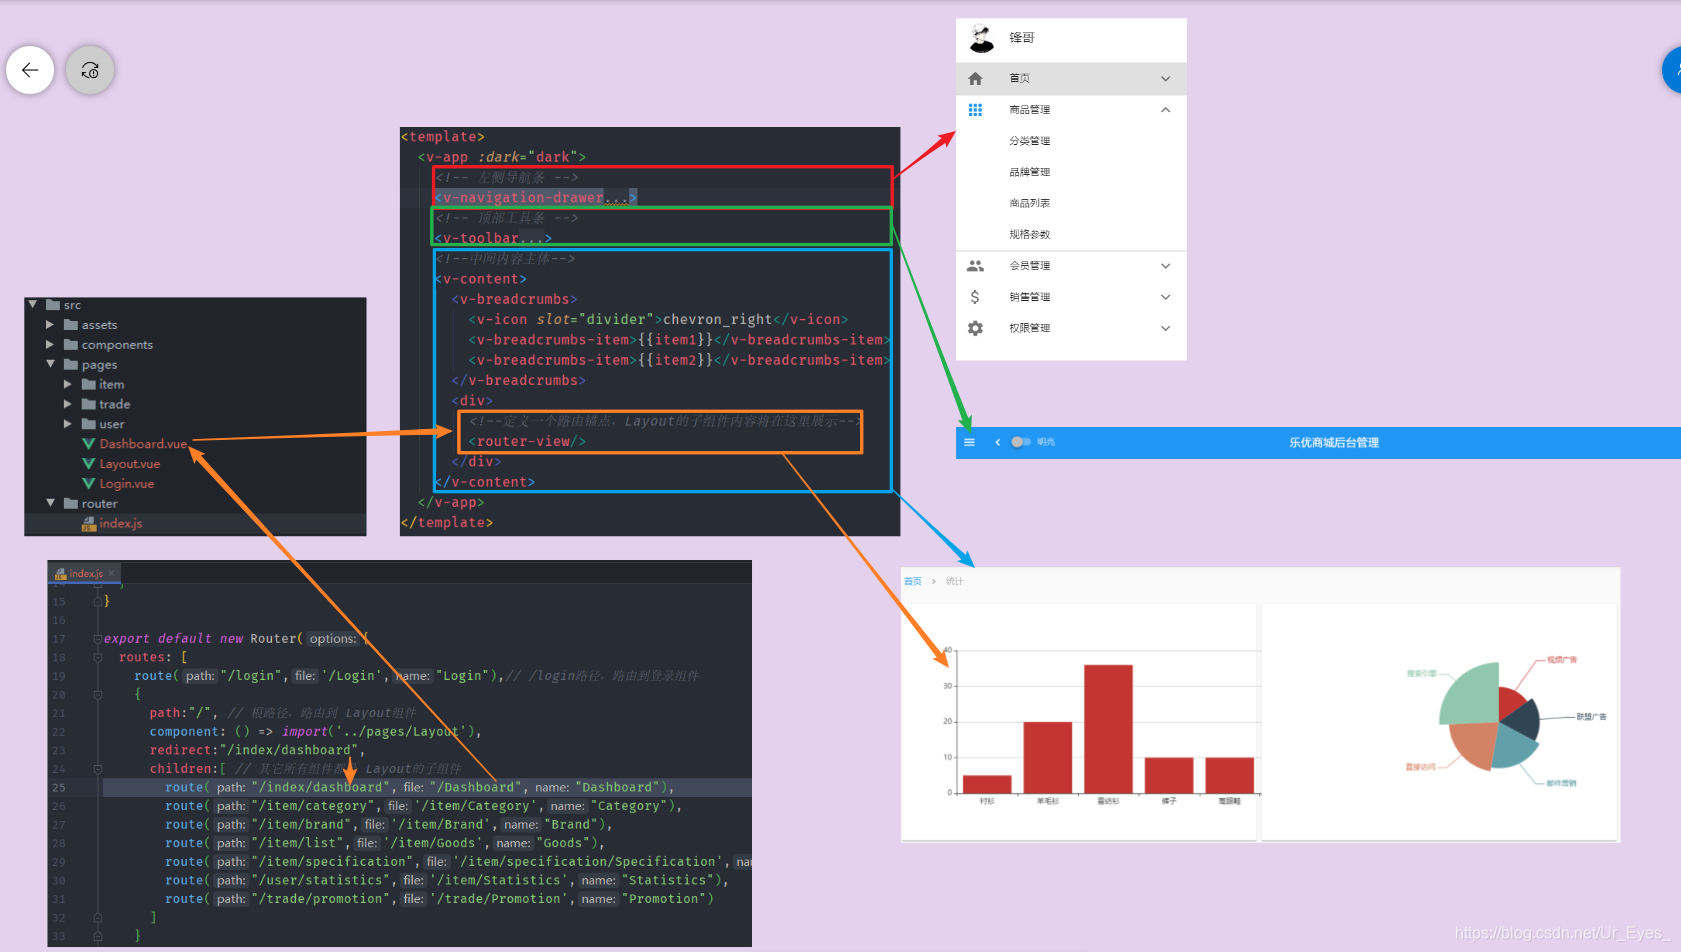Viewport: 1681px width, 952px height.
Task: Expand the 首页 menu chevron
Action: [x=1165, y=78]
